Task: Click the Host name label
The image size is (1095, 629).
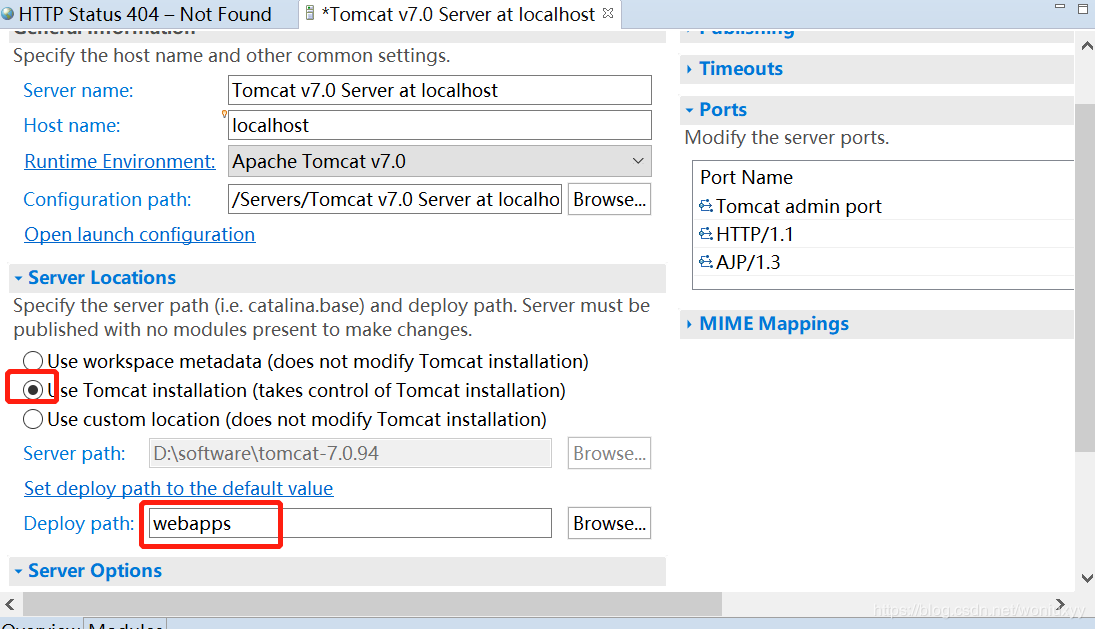Action: coord(72,126)
